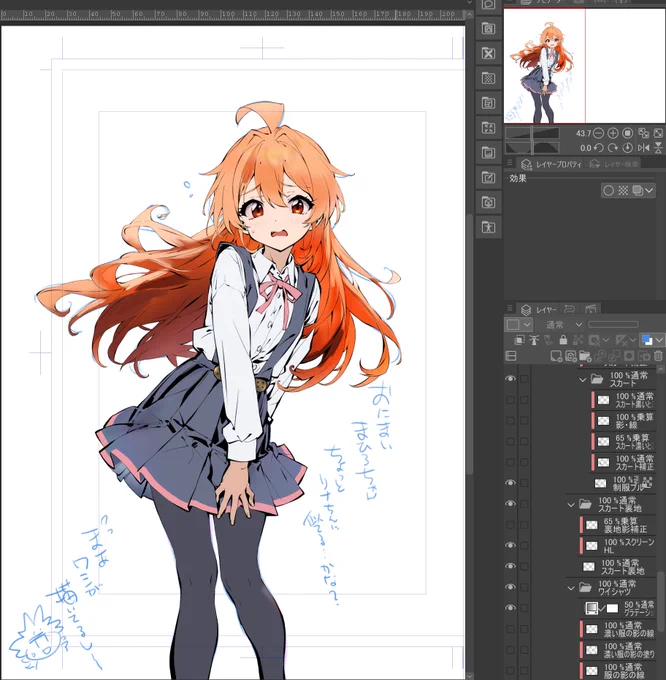The height and width of the screenshot is (680, 666).
Task: Click the zoom out button in Navigator
Action: pyautogui.click(x=598, y=133)
